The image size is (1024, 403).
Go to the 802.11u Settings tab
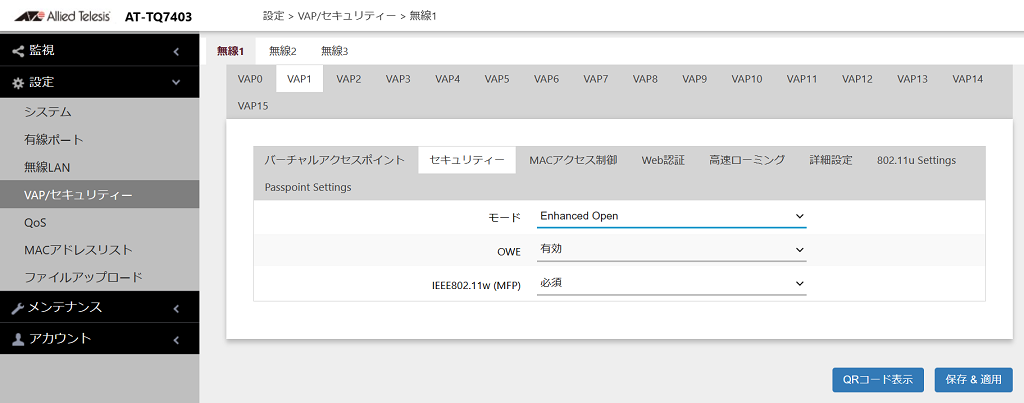coord(916,160)
